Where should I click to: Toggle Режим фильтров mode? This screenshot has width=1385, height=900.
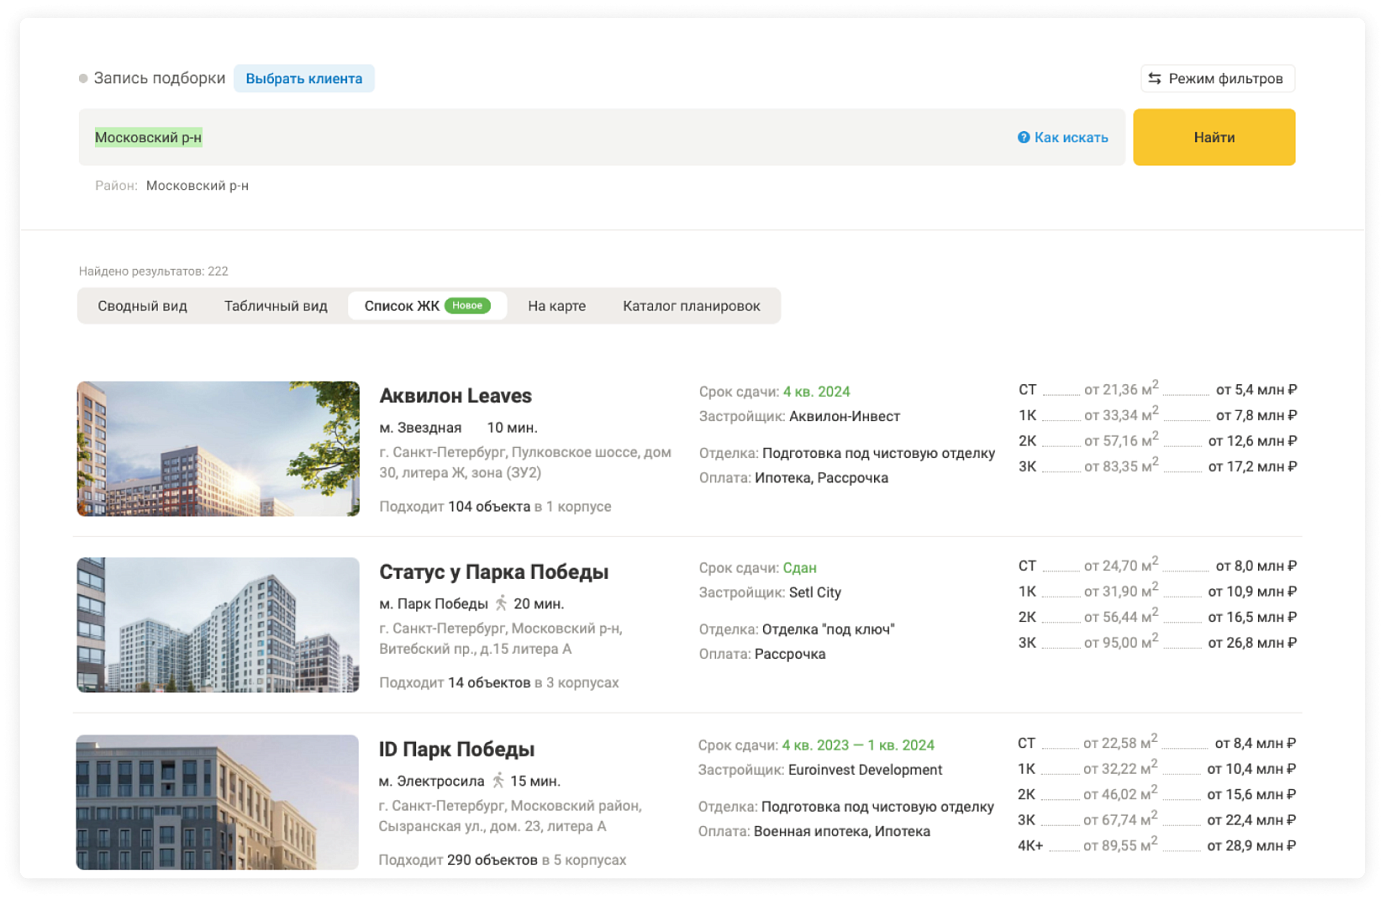point(1217,78)
